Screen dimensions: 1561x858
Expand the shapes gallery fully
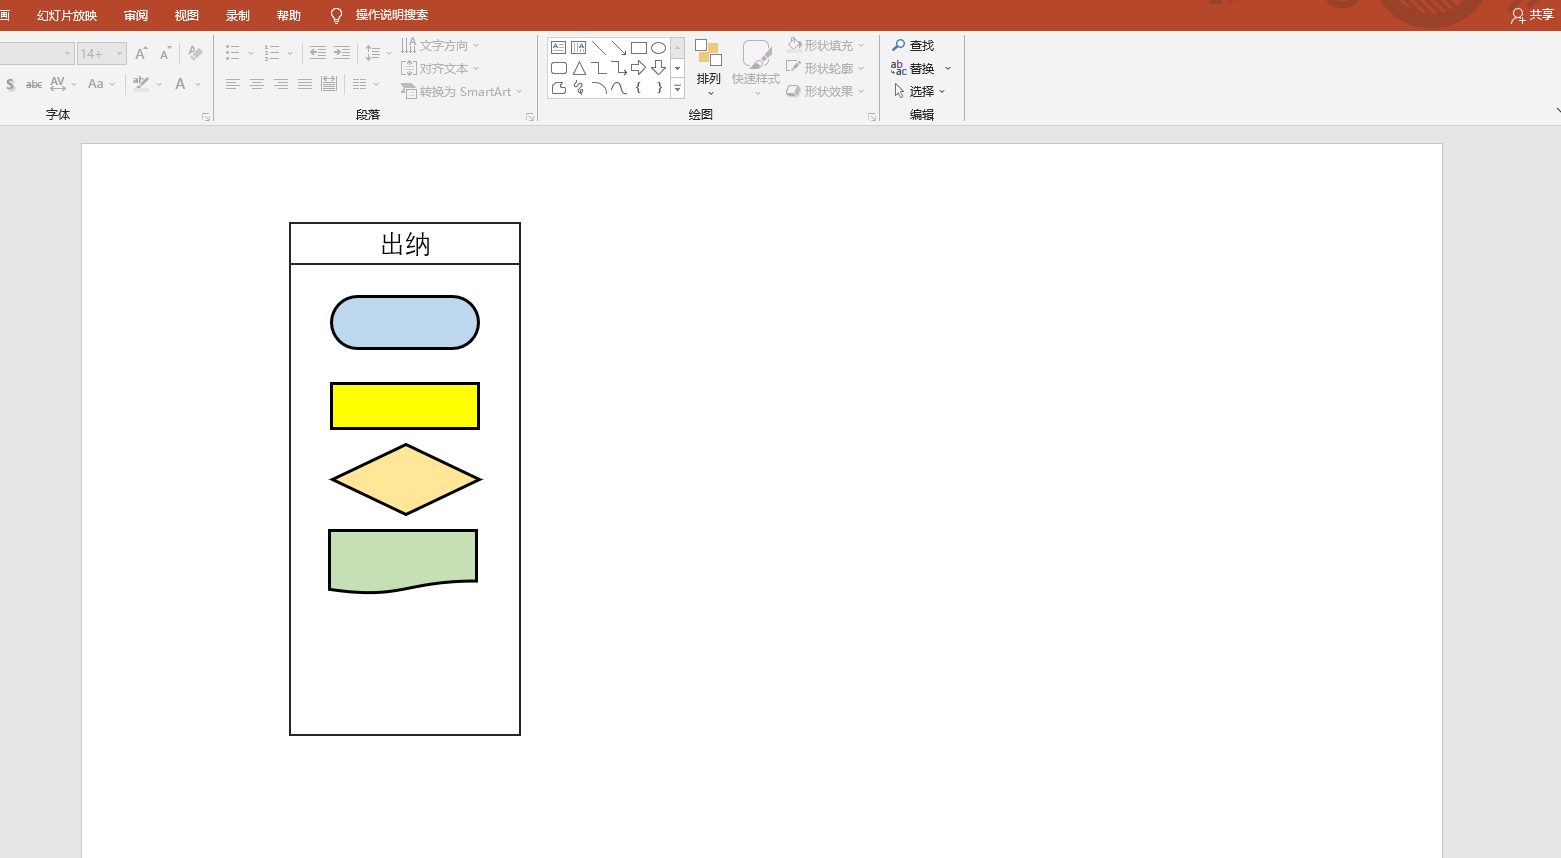pyautogui.click(x=677, y=89)
